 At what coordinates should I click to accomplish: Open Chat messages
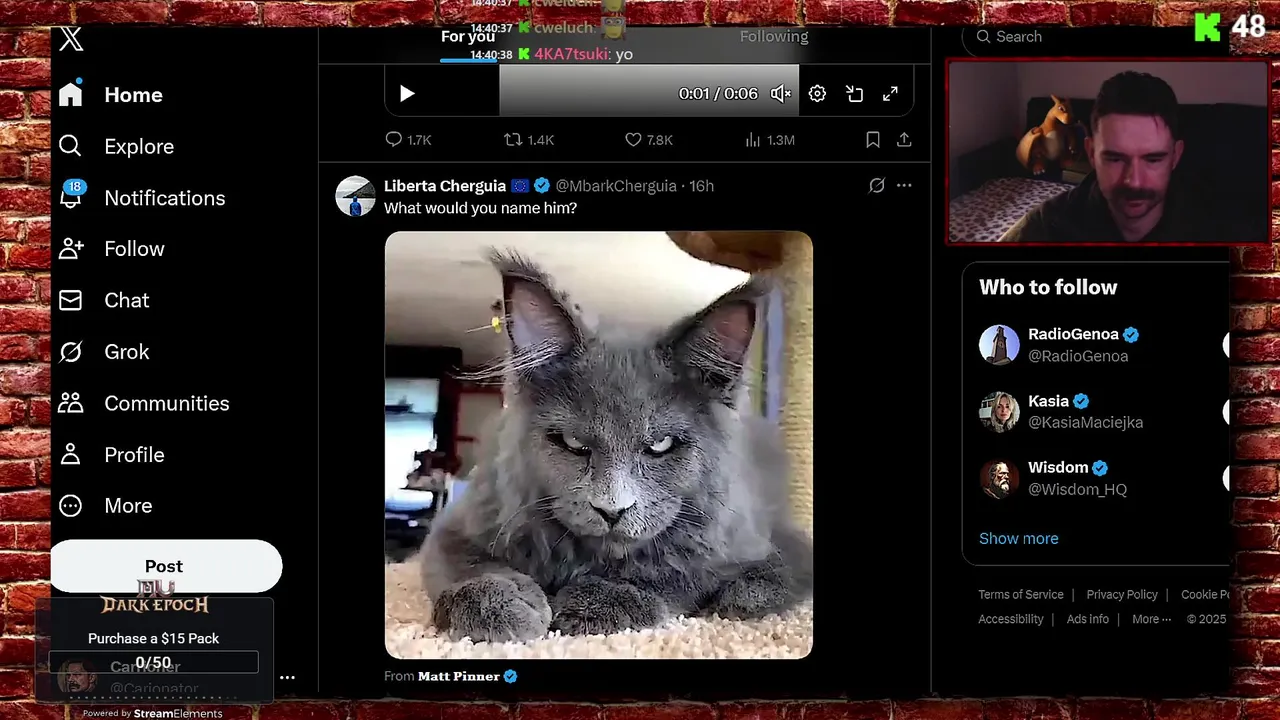(104, 300)
